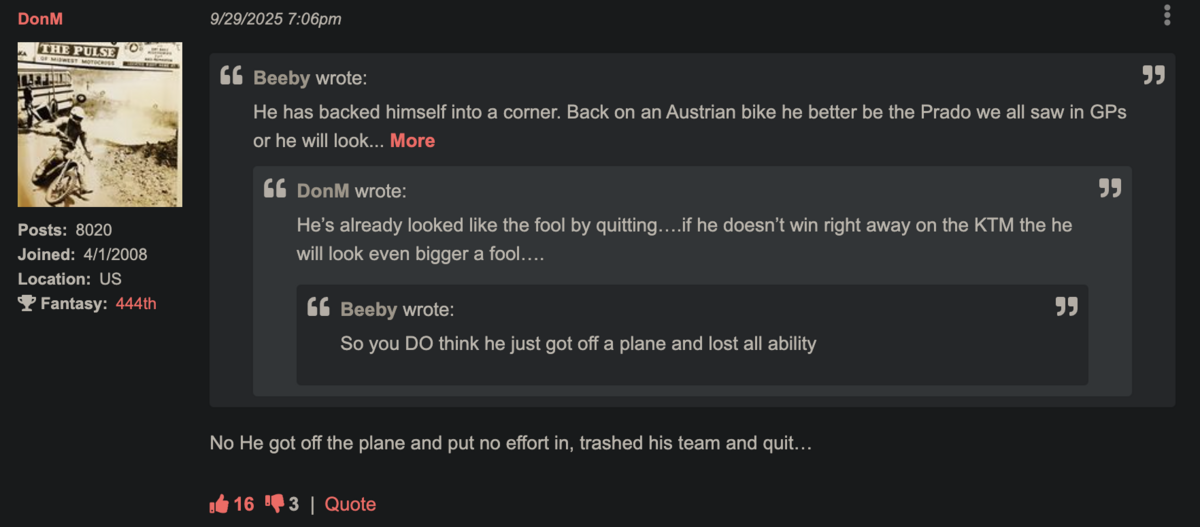The image size is (1200, 527).
Task: Click DonM's avatar image
Action: 100,124
